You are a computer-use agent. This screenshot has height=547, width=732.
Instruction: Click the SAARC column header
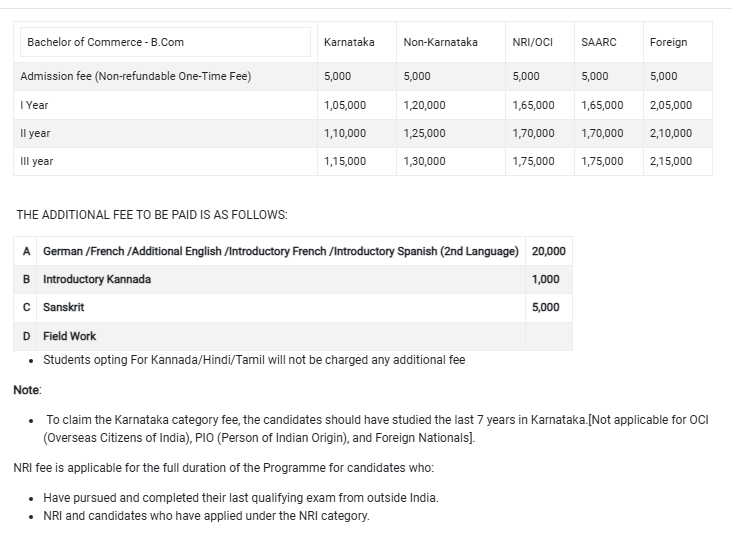[x=598, y=42]
